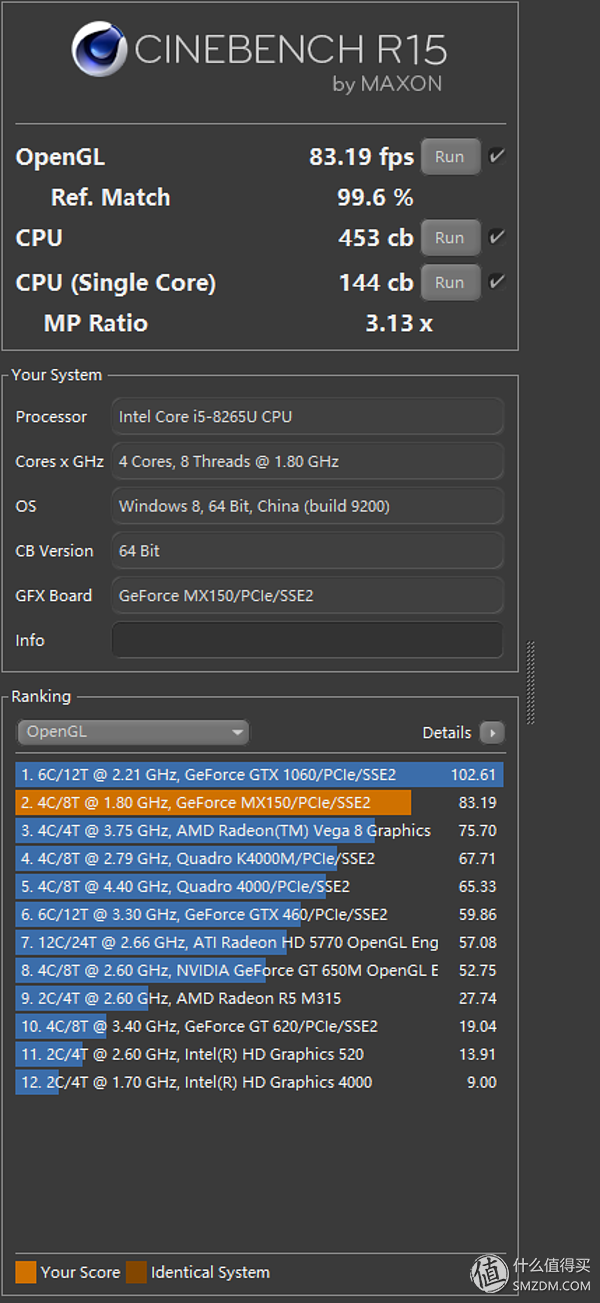
Task: Select the GeForce GT 650M ranking row
Action: (x=260, y=971)
